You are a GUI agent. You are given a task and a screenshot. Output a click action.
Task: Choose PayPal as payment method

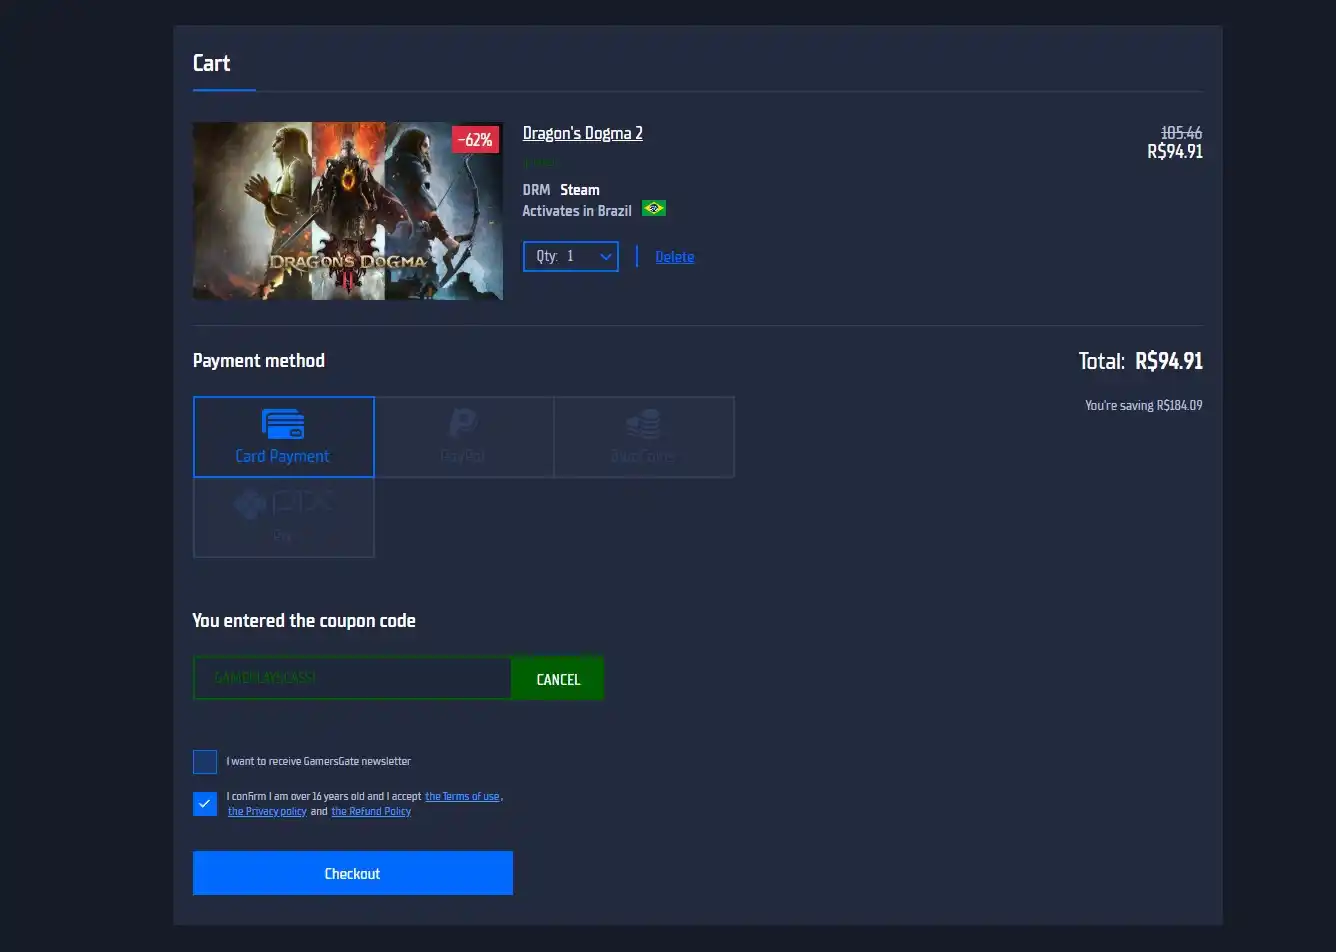pos(464,437)
